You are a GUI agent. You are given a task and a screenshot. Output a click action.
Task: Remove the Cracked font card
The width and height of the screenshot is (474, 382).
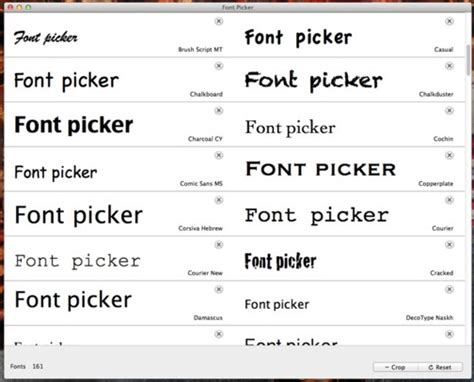[x=449, y=245]
